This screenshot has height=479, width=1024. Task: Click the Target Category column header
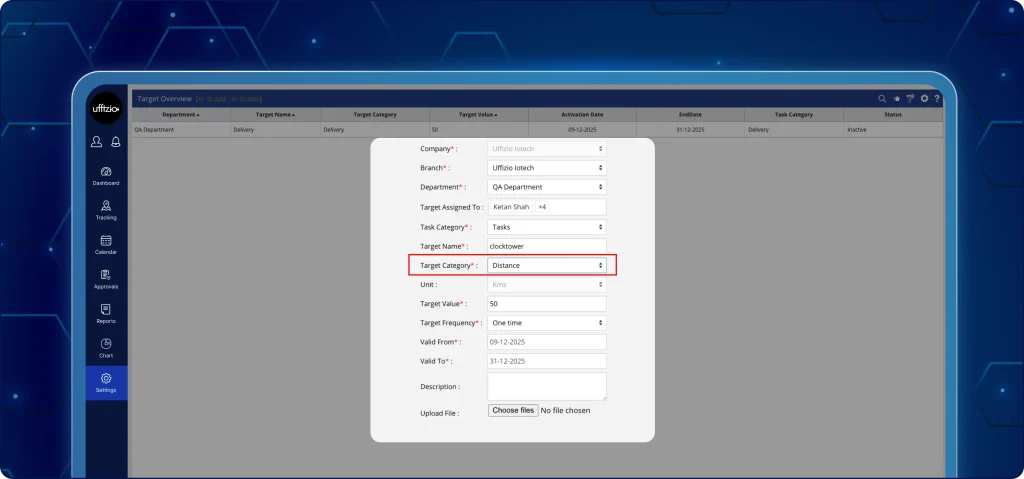pos(375,114)
